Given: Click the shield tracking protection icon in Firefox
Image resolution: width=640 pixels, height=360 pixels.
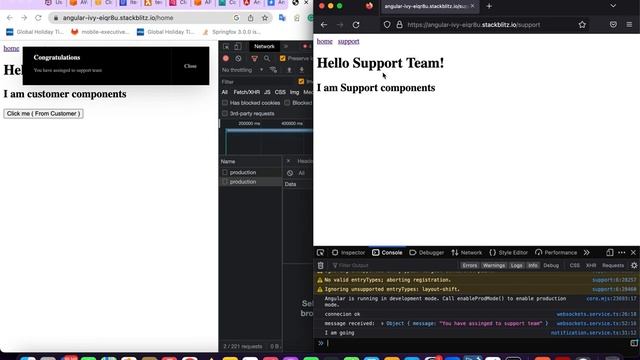Looking at the screenshot, I should (x=387, y=25).
